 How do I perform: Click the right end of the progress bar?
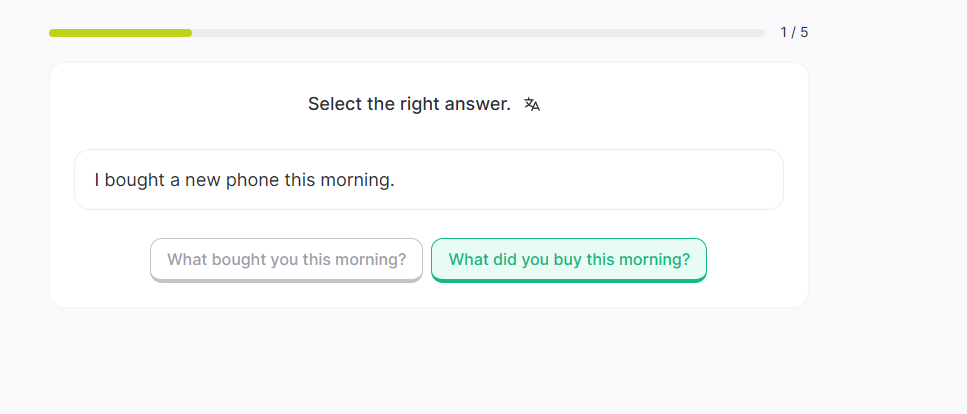pos(761,33)
